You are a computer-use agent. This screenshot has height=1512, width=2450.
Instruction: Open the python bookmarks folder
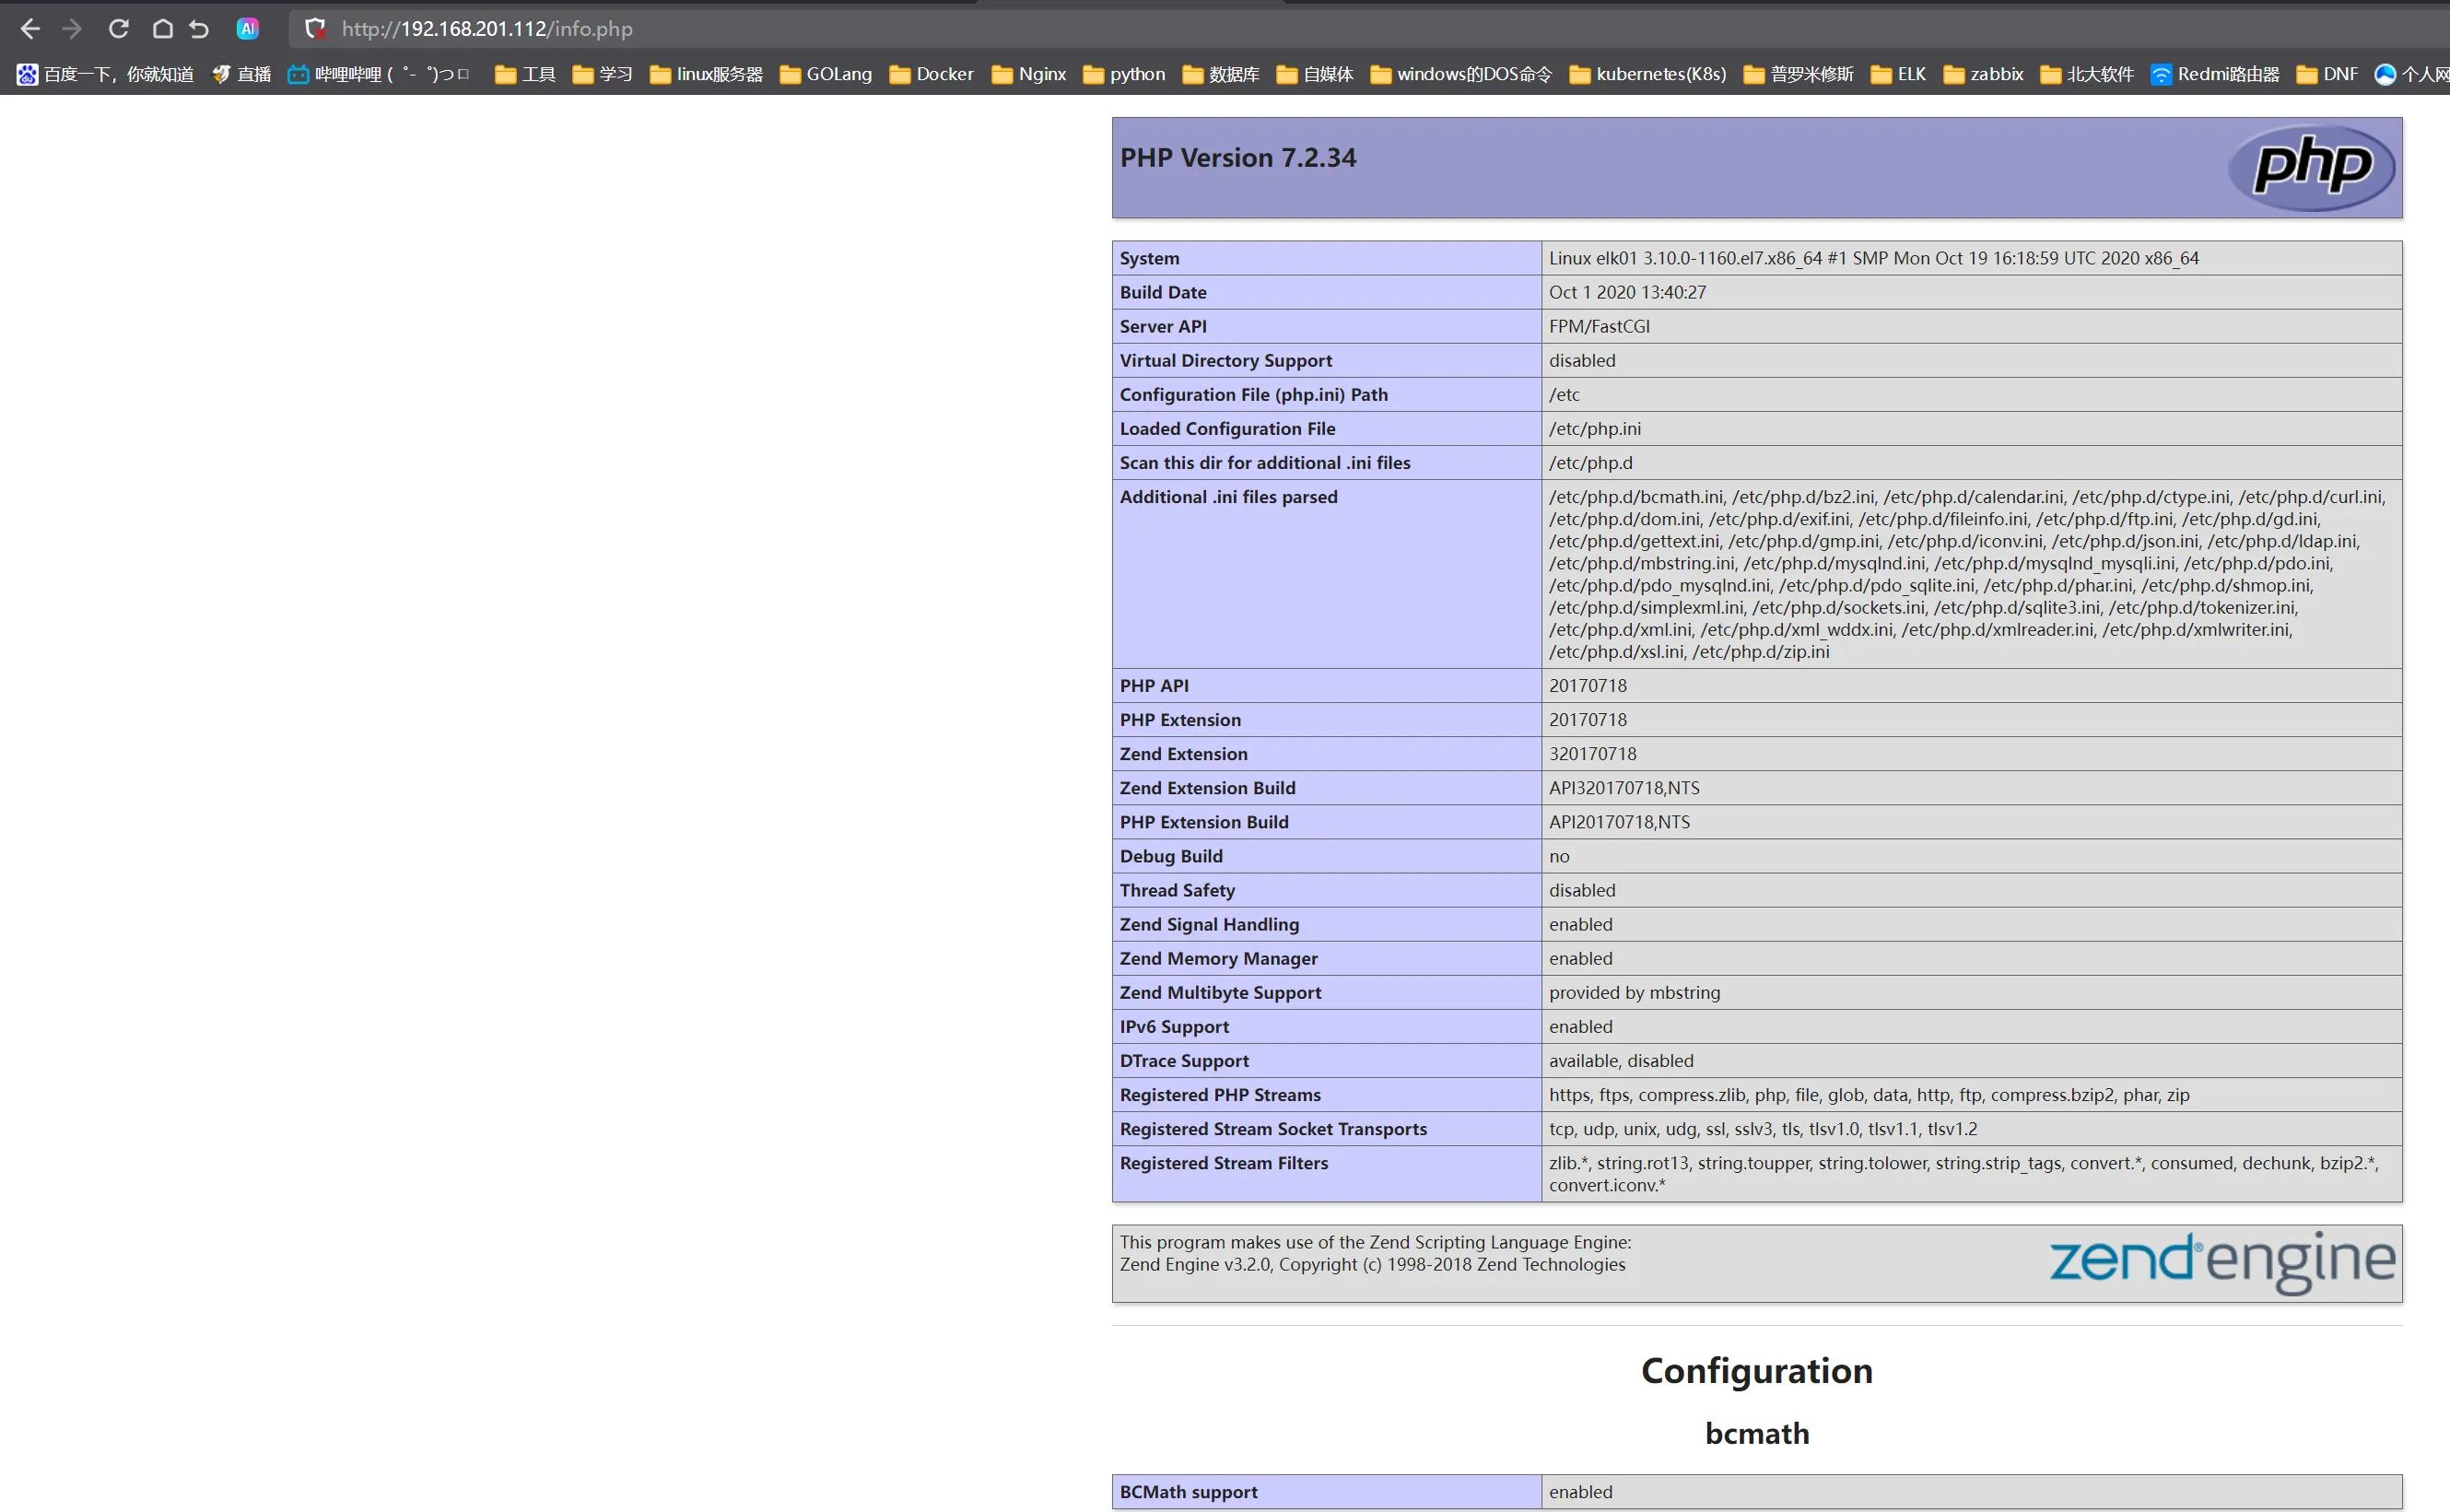[x=1124, y=74]
